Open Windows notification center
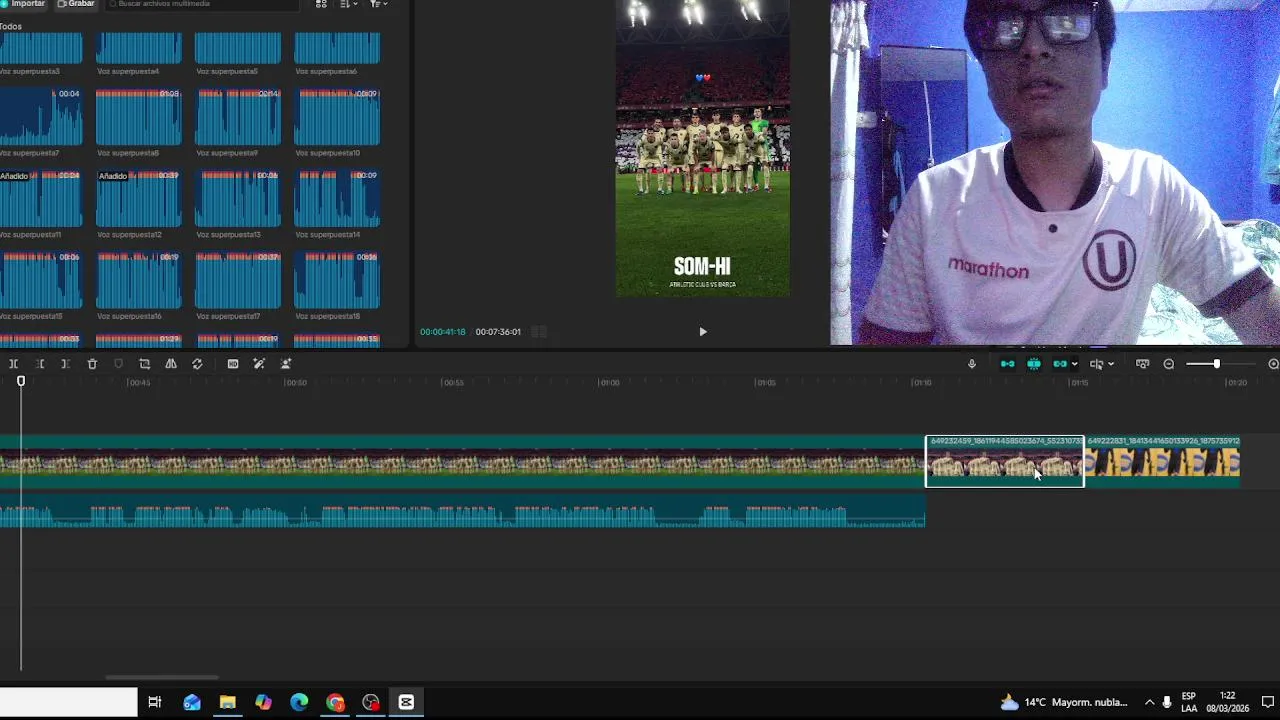Viewport: 1280px width, 720px height. tap(1267, 702)
